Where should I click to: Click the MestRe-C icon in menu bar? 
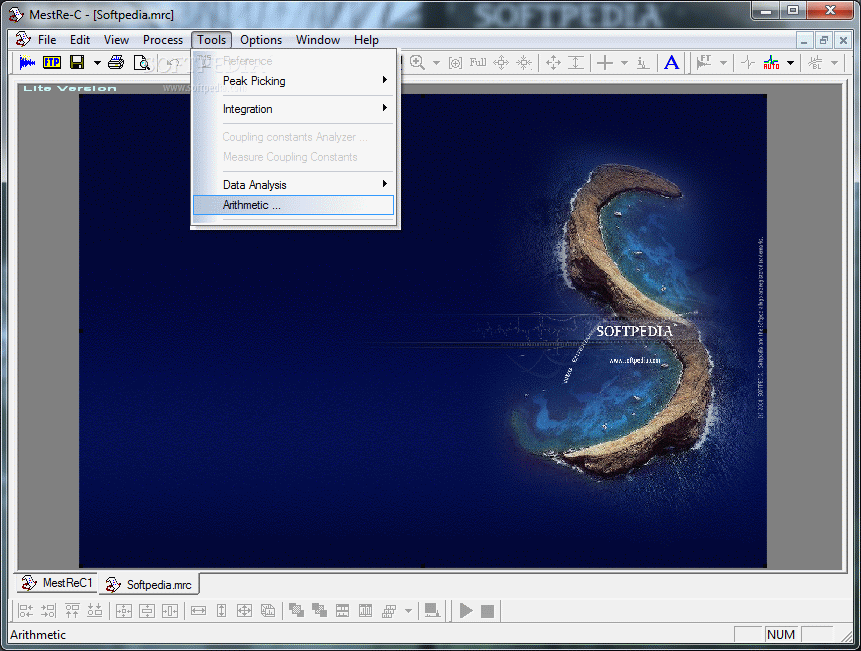coord(23,40)
